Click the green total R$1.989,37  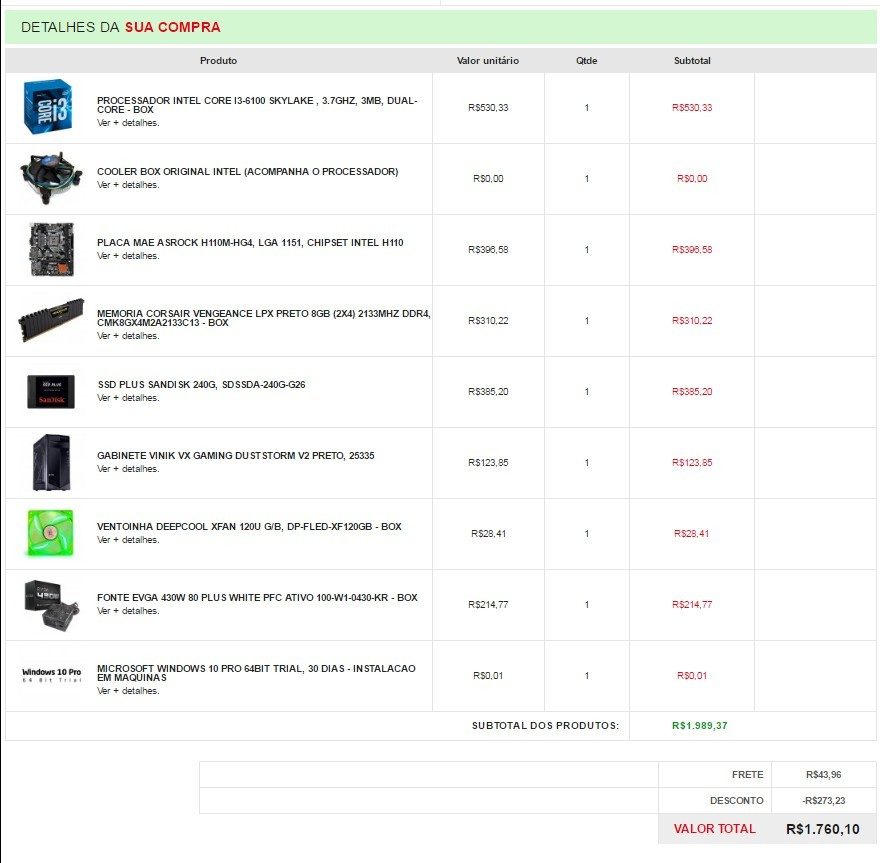[699, 726]
